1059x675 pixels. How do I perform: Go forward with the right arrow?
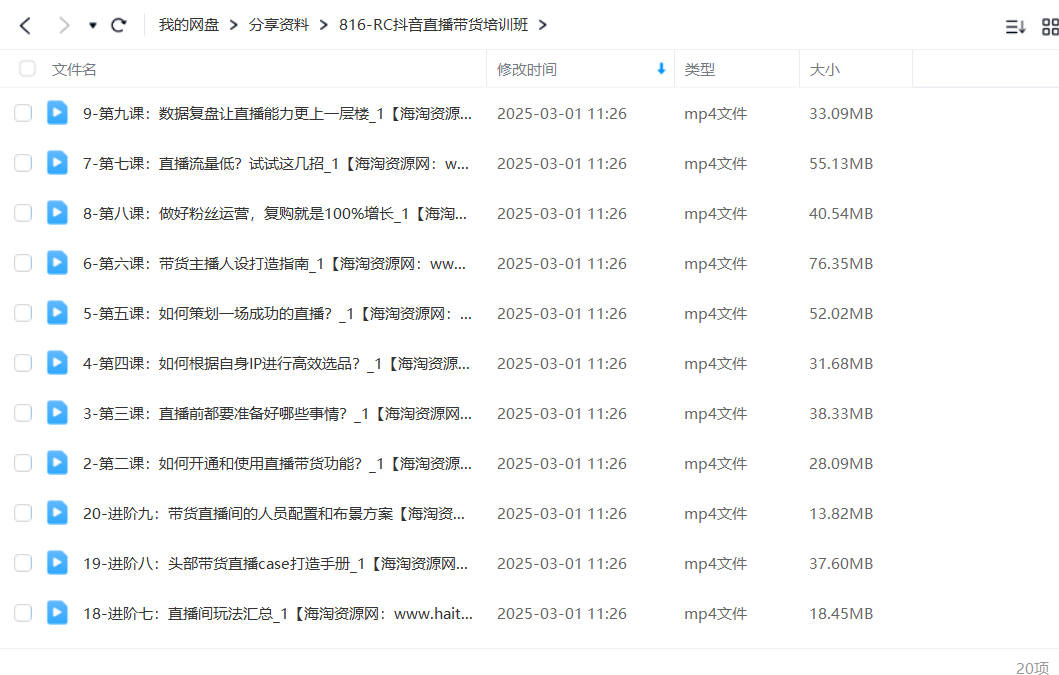pyautogui.click(x=63, y=26)
